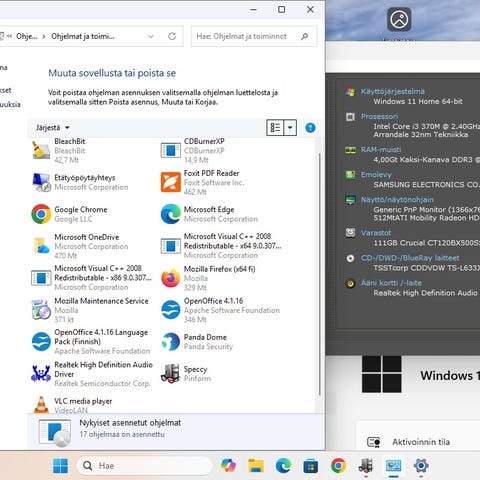Select Visual C++ 2008 x86 icon

coord(41,278)
